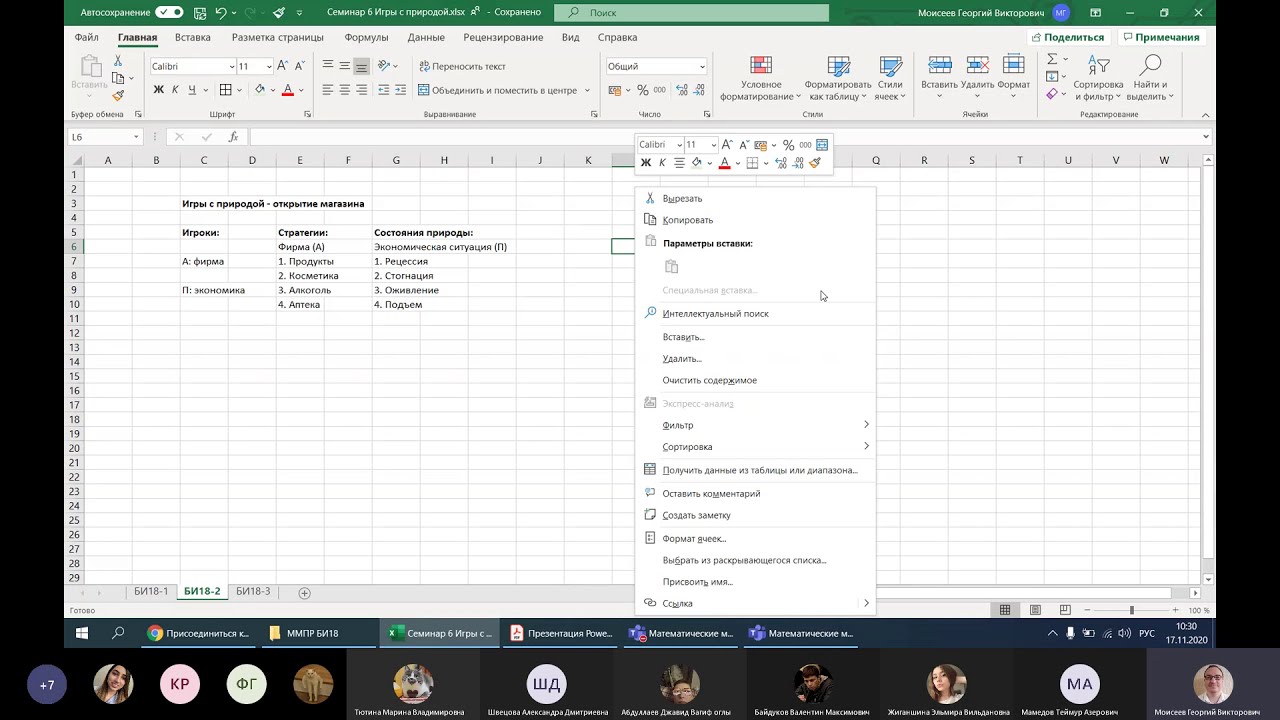Click the Undo arrow in title bar

tap(221, 13)
